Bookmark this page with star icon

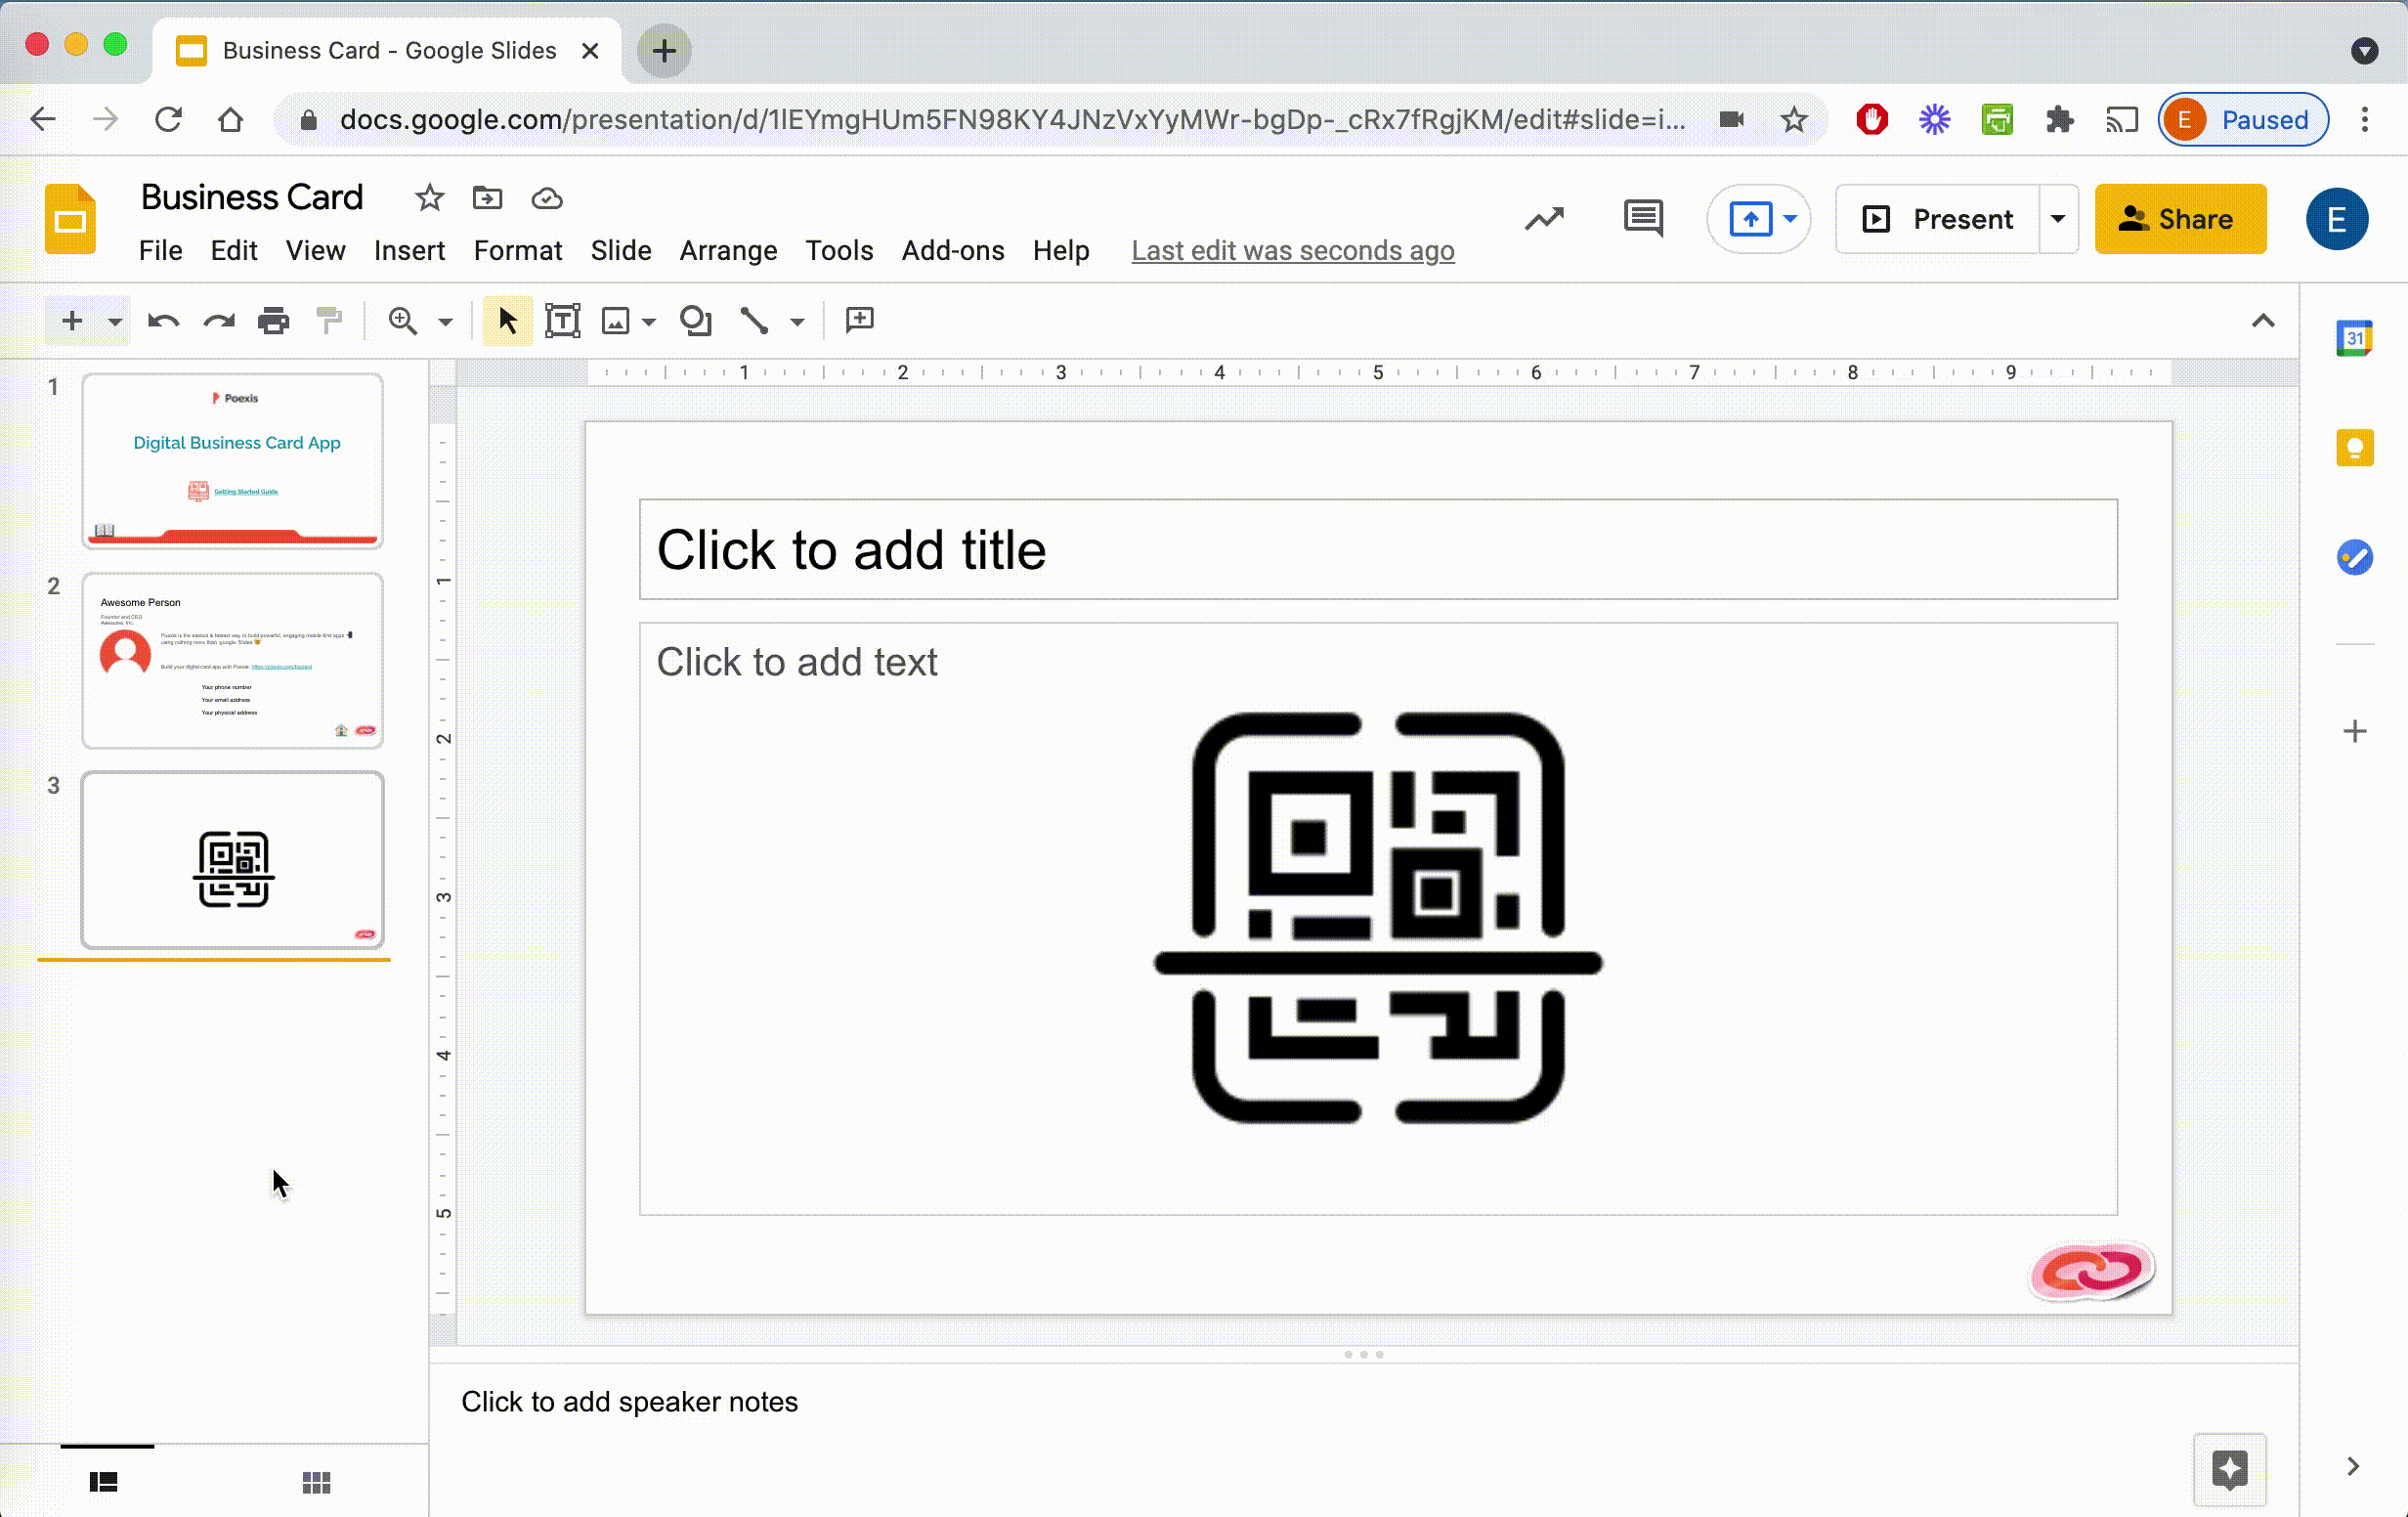1794,120
